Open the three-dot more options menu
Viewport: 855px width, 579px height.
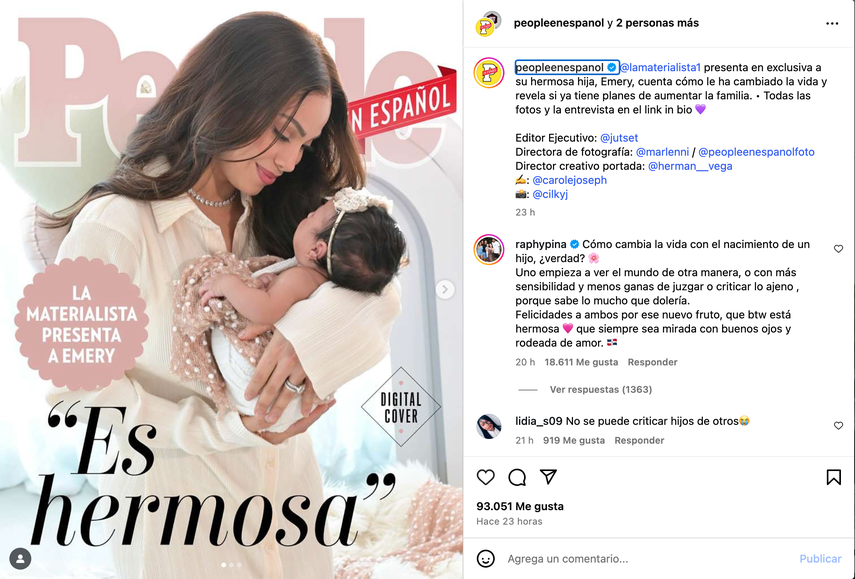(x=832, y=23)
